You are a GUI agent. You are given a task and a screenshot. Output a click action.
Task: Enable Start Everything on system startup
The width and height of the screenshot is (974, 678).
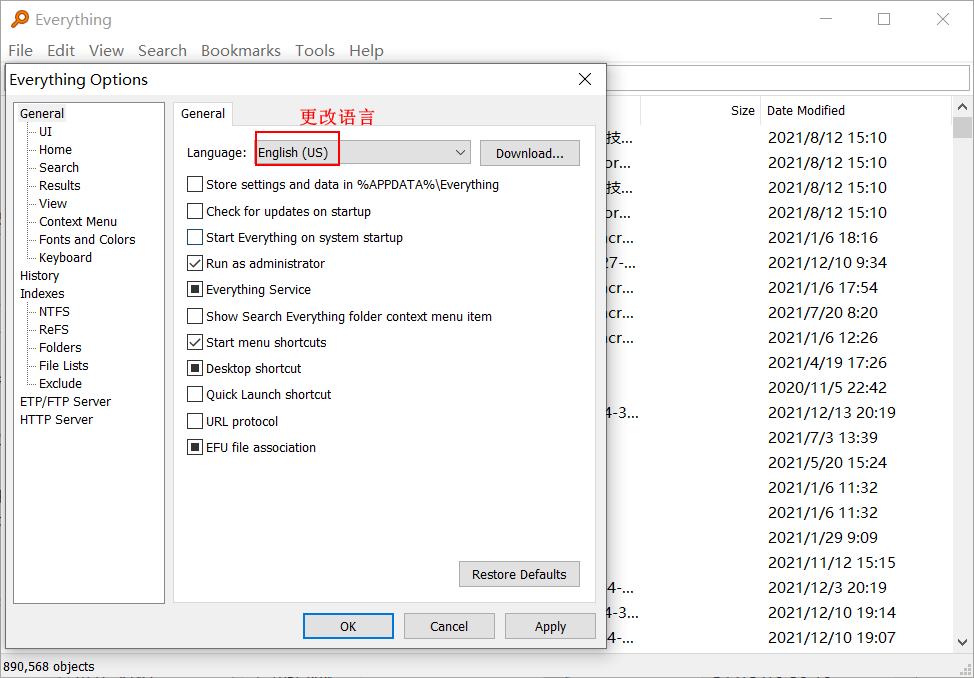coord(195,237)
